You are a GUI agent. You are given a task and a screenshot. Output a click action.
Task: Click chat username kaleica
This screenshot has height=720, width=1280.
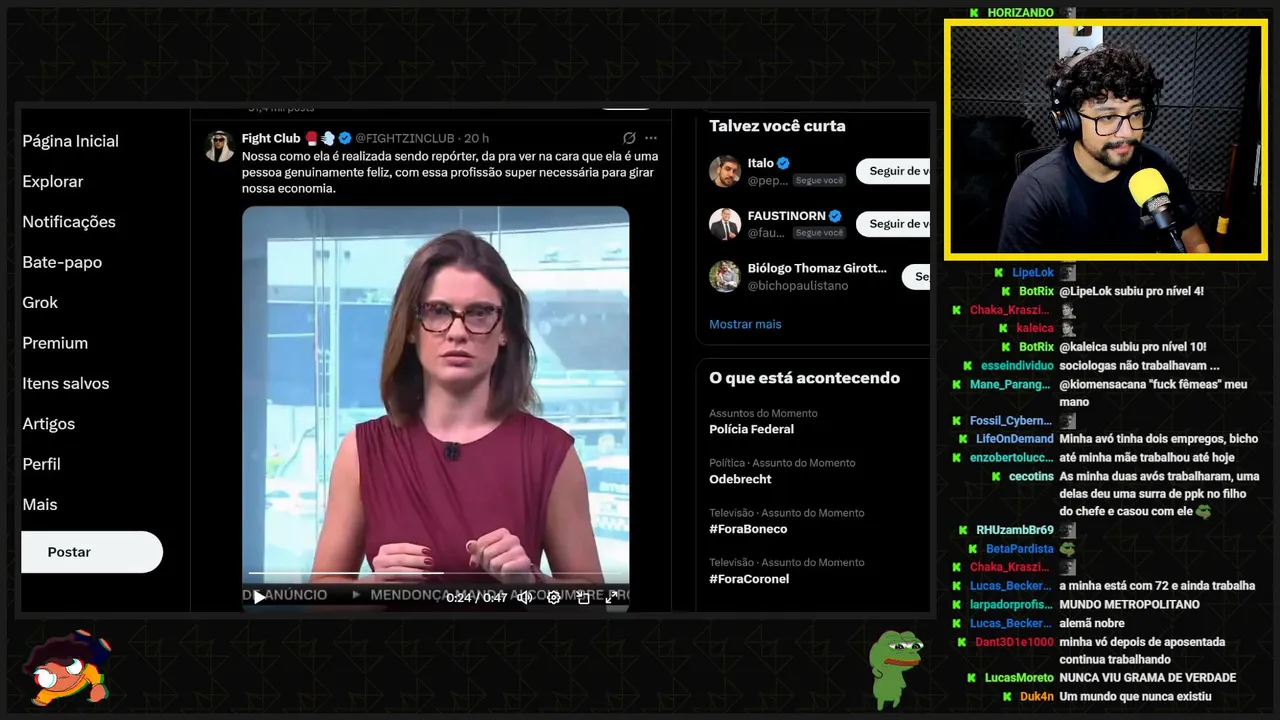click(1035, 328)
